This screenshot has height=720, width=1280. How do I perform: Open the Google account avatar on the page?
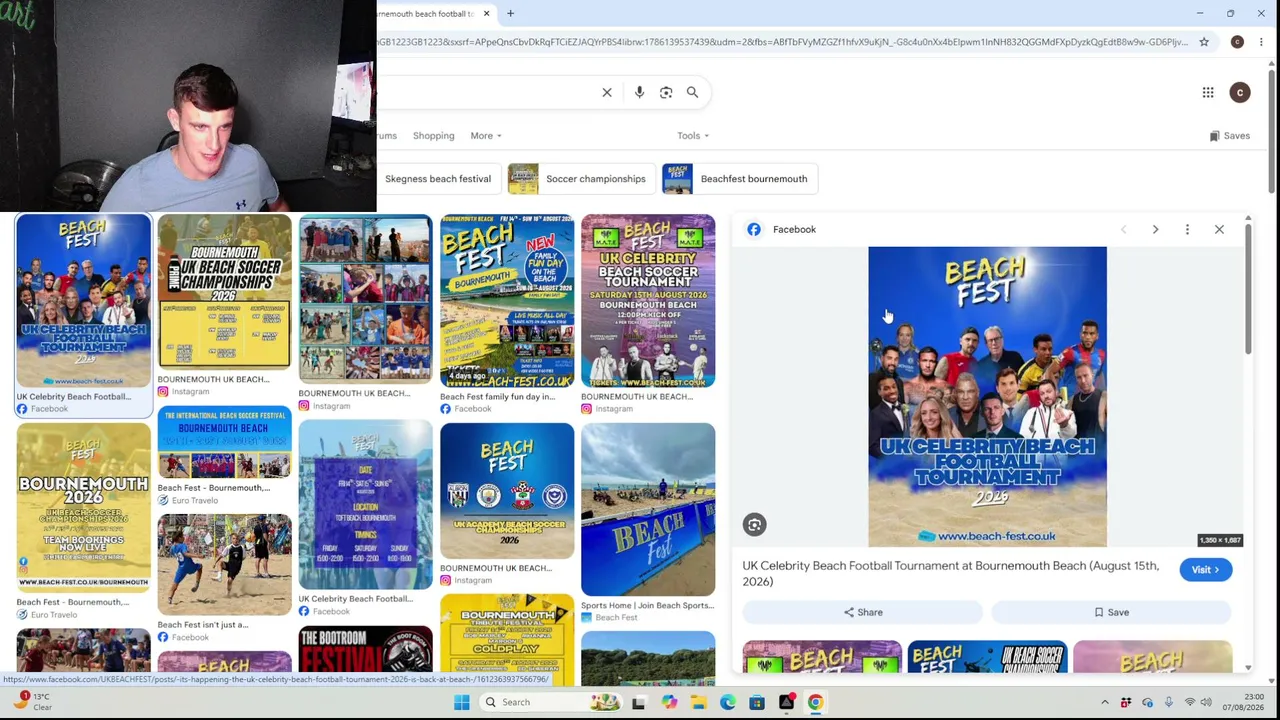click(x=1240, y=92)
